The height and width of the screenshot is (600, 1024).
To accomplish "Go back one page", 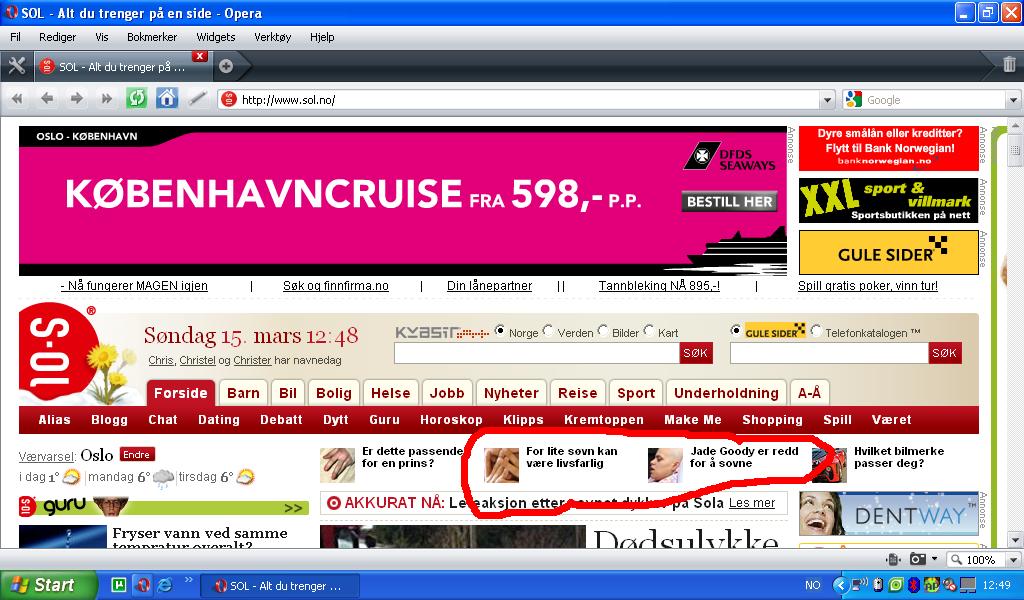I will [x=46, y=99].
